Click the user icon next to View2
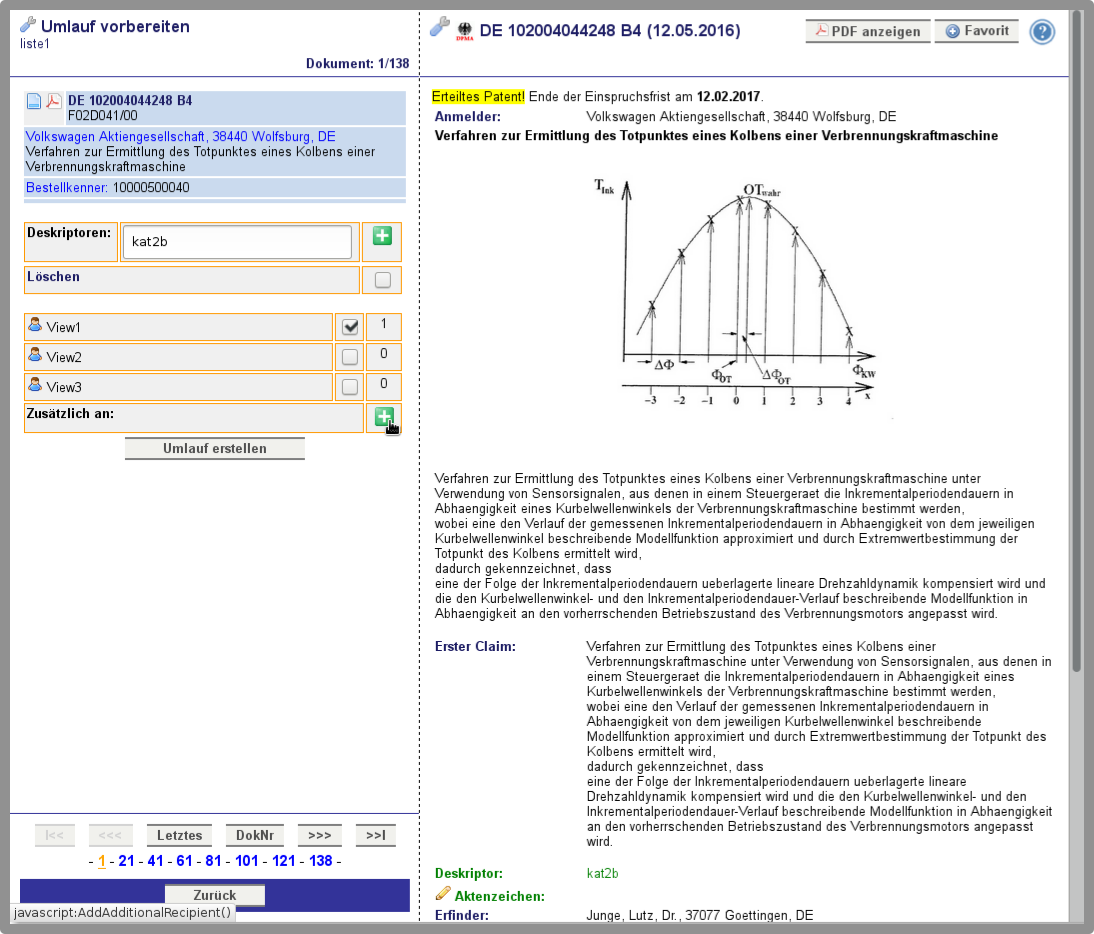Viewport: 1094px width, 934px height. (35, 355)
